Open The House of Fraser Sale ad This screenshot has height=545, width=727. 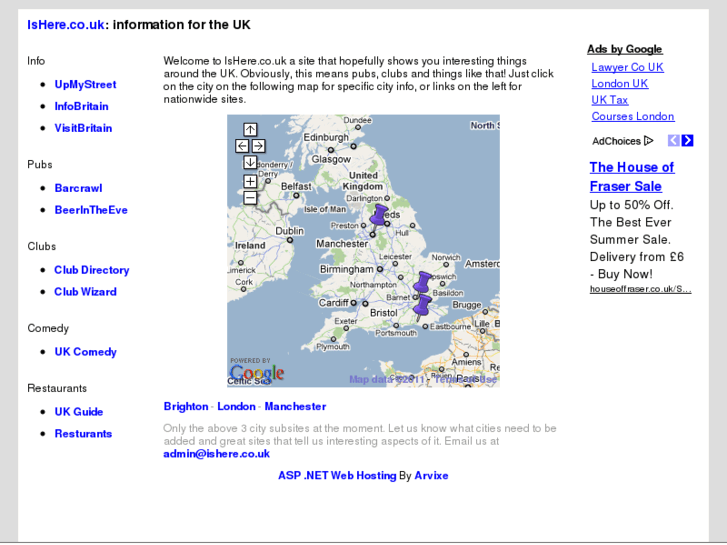click(632, 177)
